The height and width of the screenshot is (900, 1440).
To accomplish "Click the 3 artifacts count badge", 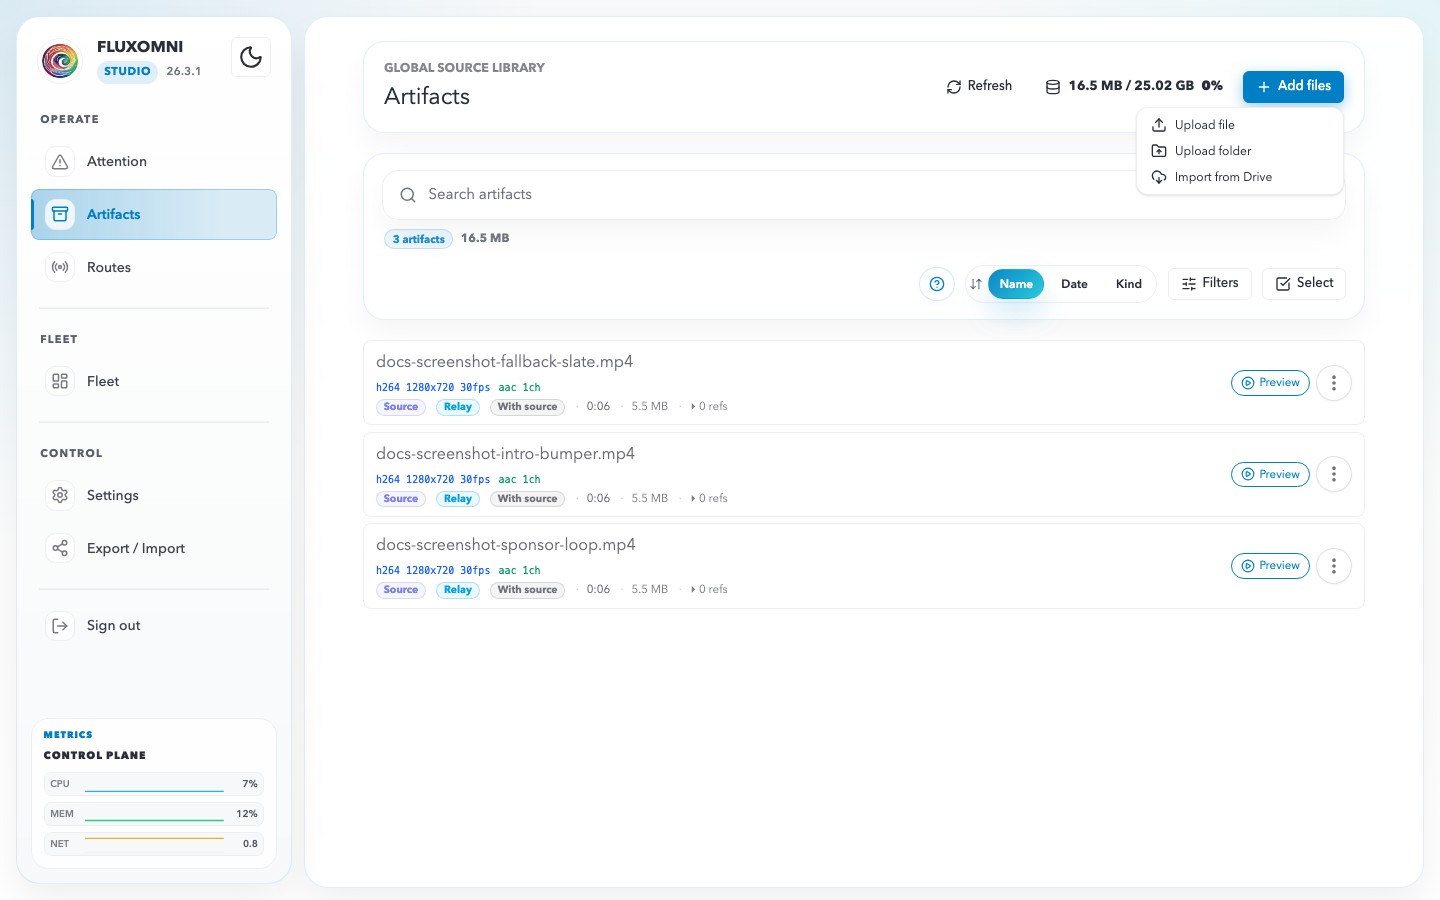I will click(x=418, y=239).
